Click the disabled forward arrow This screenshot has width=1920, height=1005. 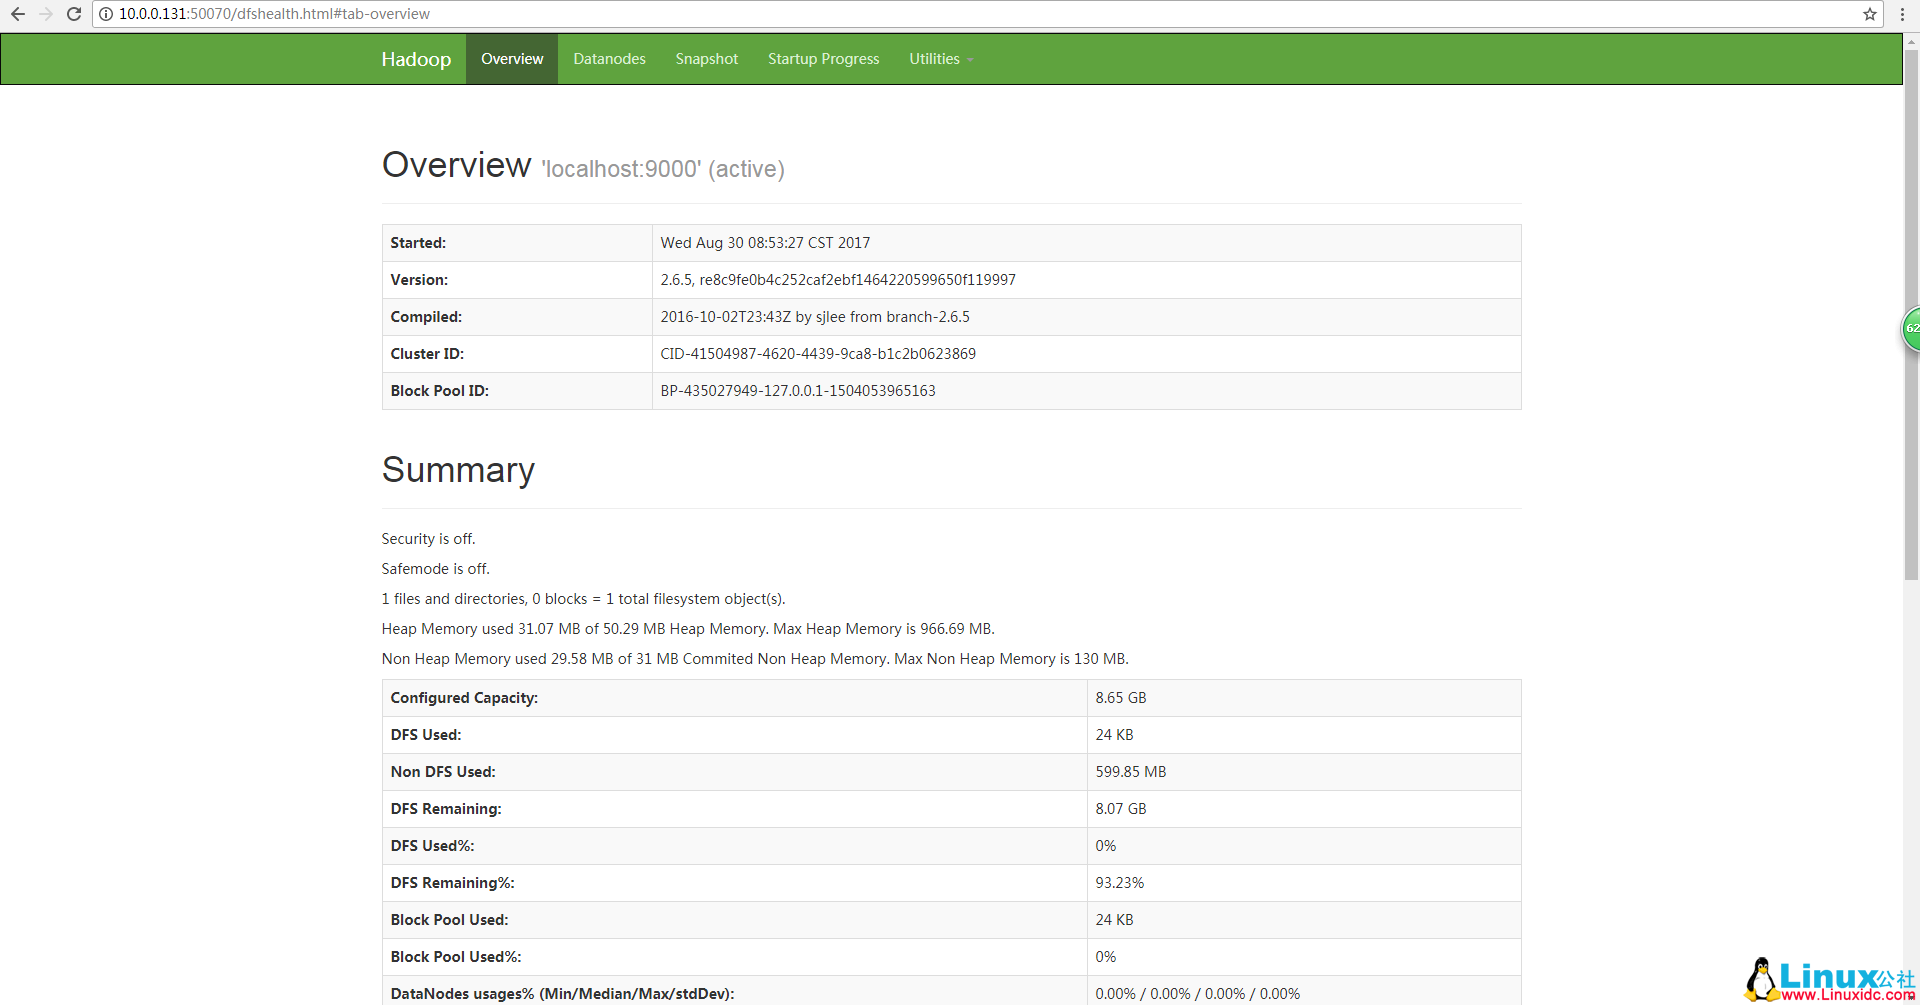click(x=45, y=14)
